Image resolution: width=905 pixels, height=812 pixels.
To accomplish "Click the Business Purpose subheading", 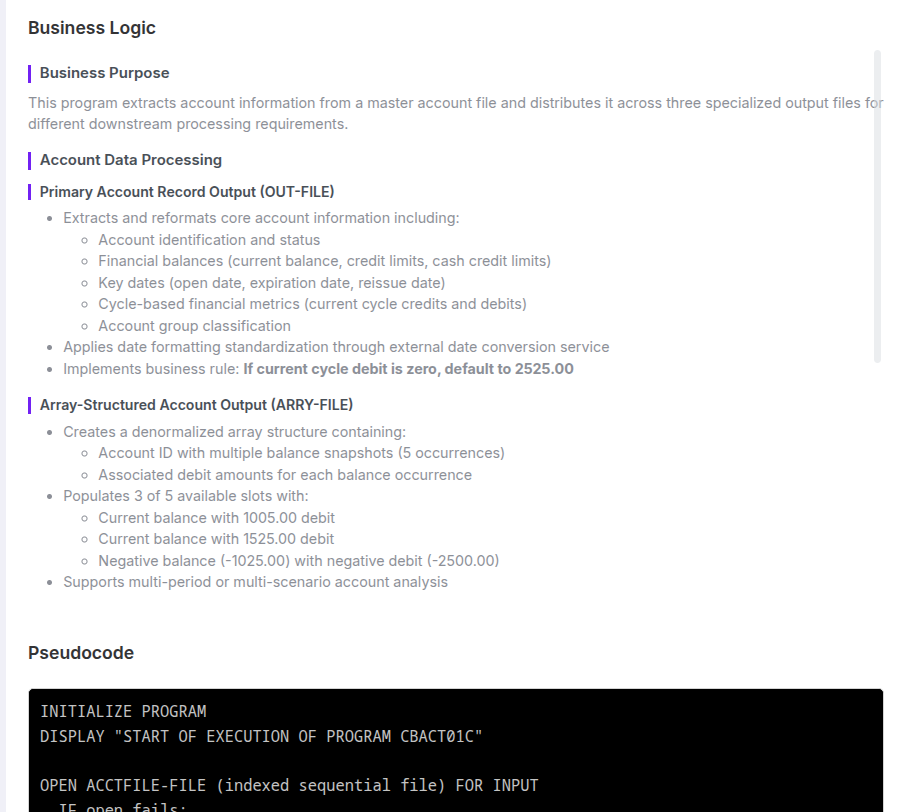I will point(104,73).
